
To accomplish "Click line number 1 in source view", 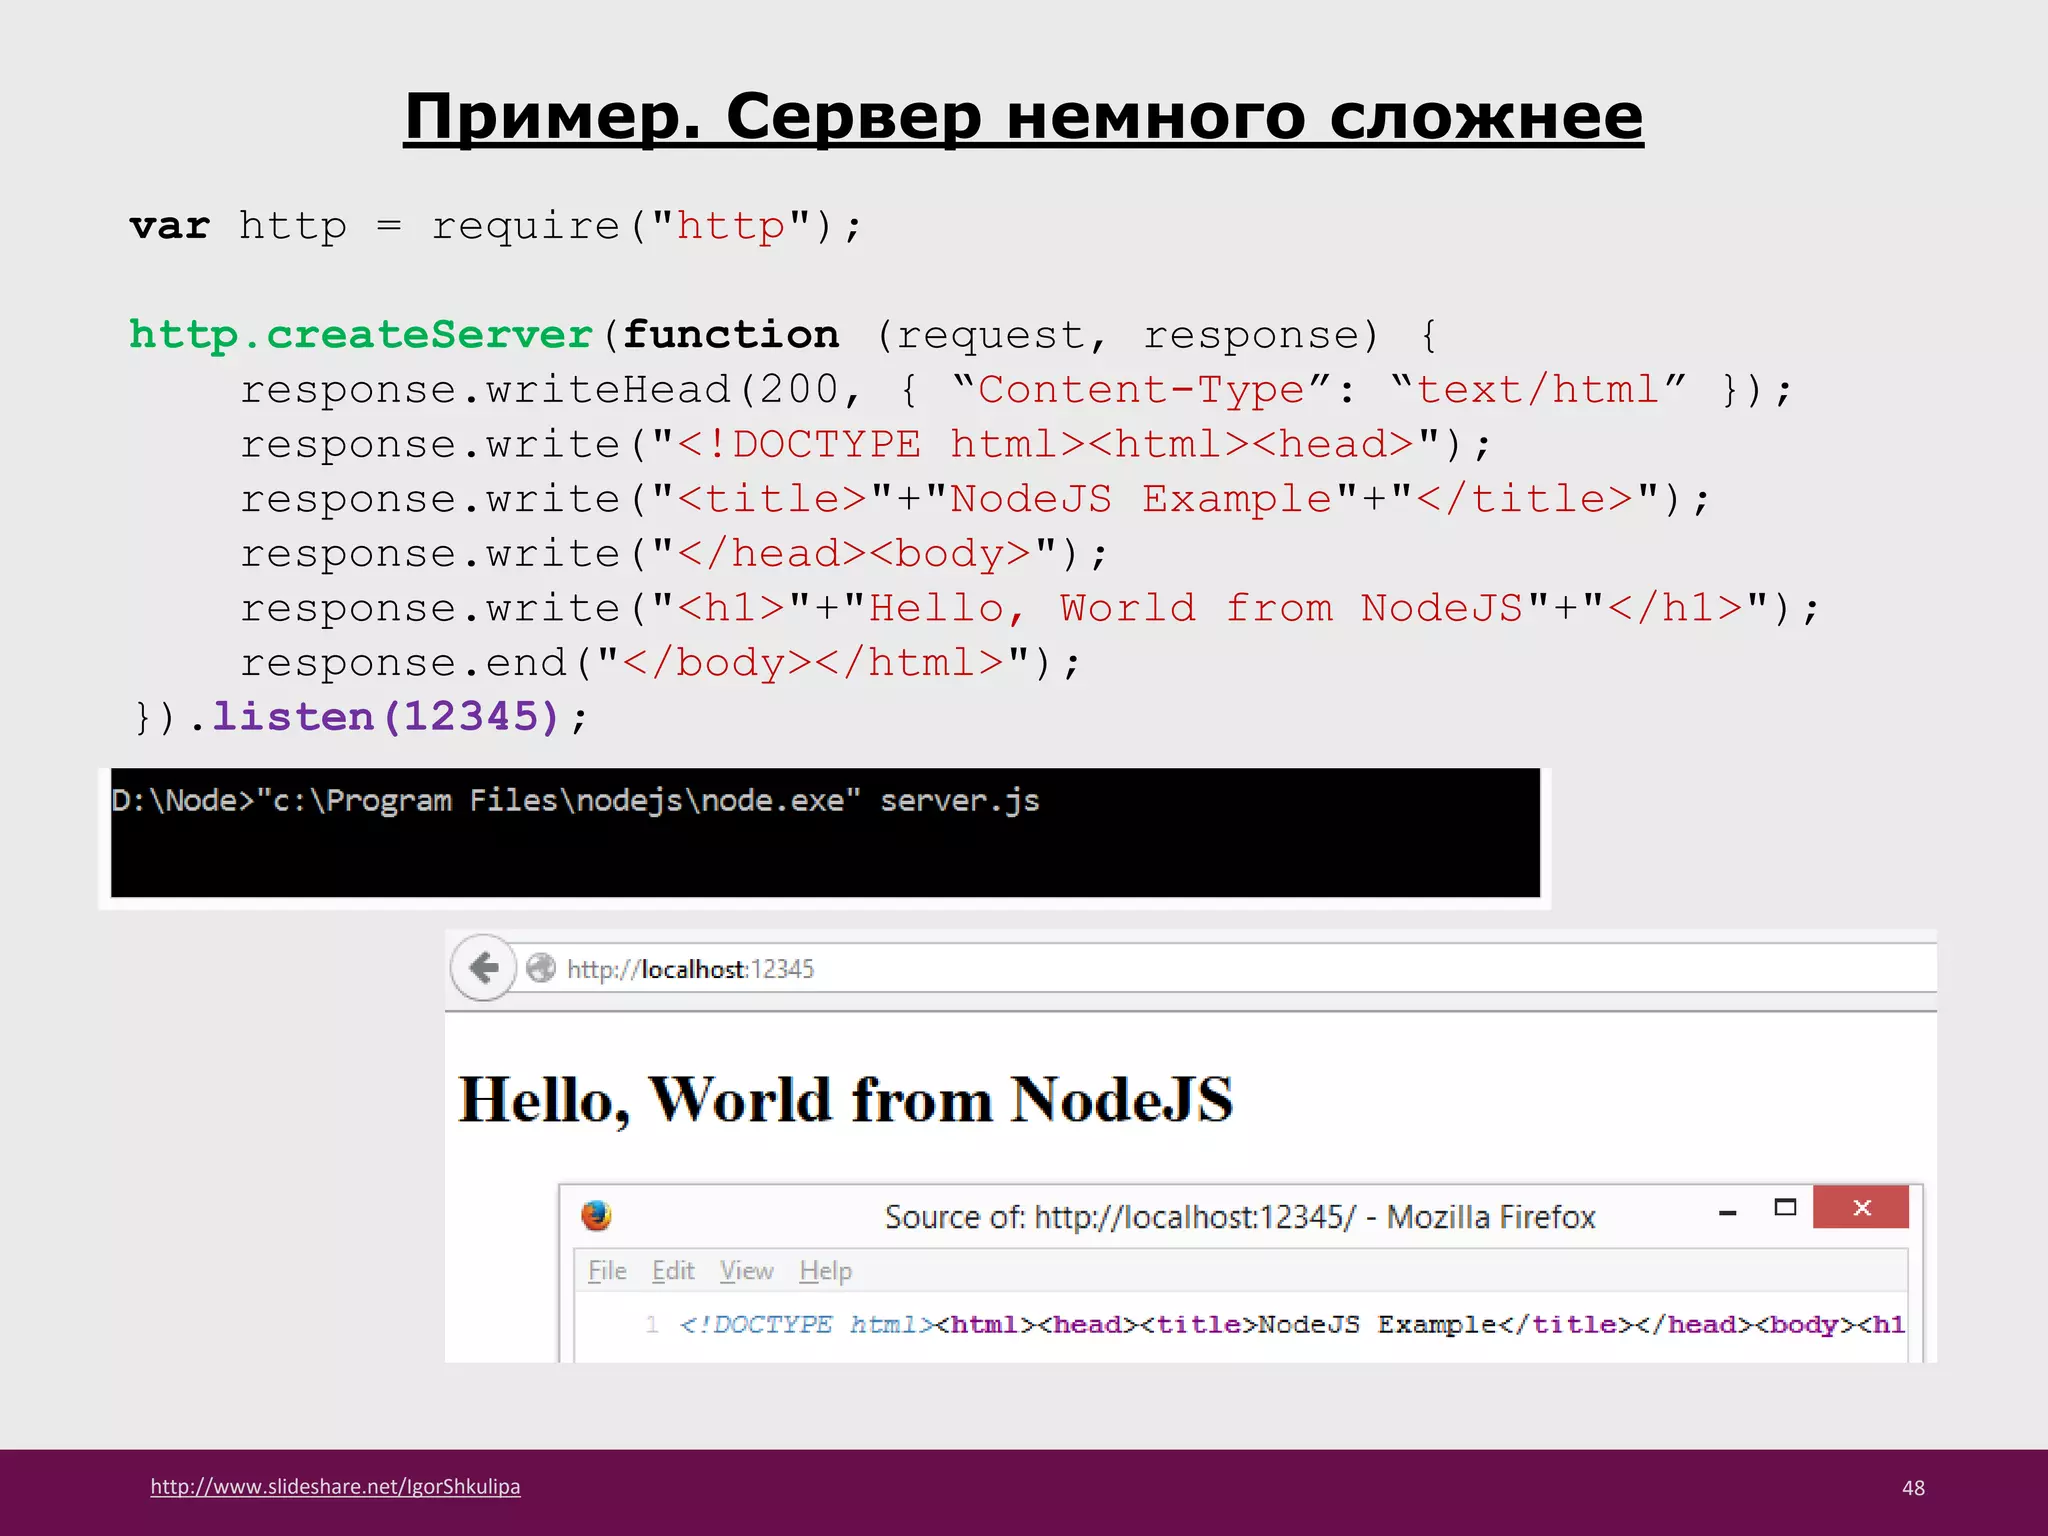I will point(652,1324).
